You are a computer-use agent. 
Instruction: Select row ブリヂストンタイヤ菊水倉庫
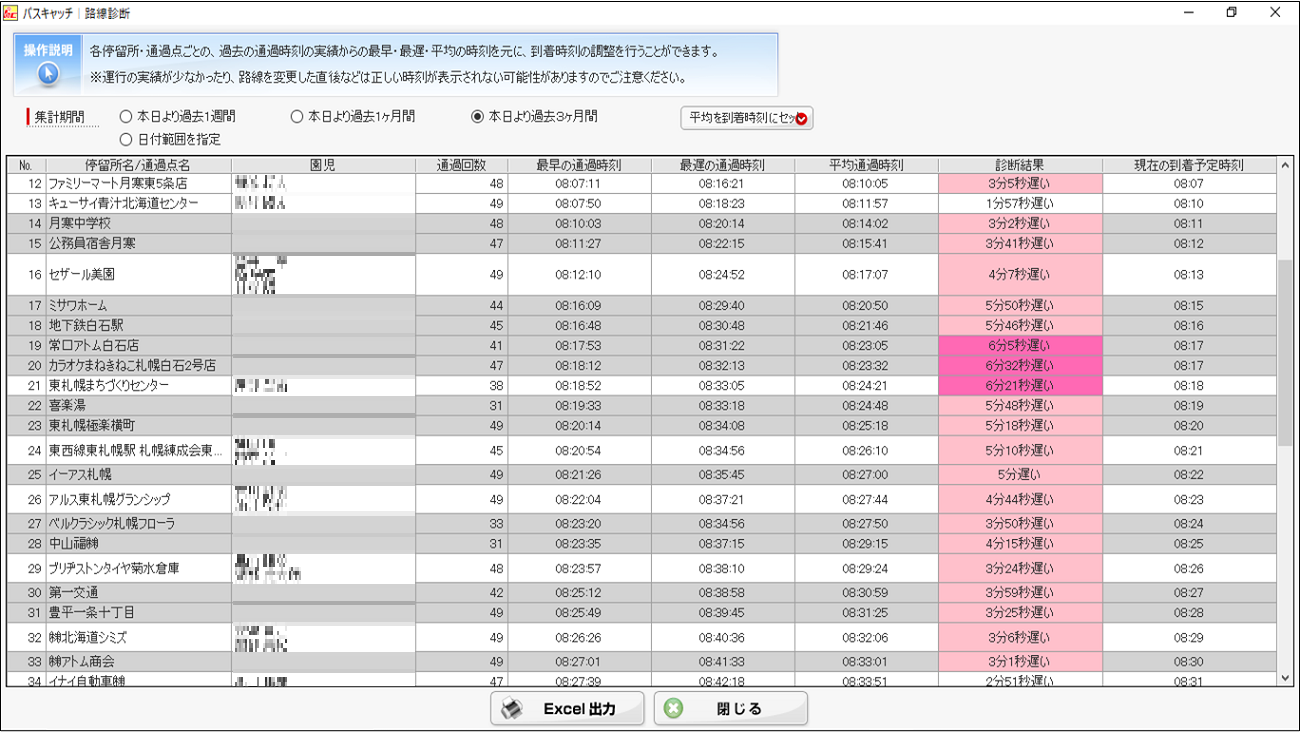pos(642,568)
